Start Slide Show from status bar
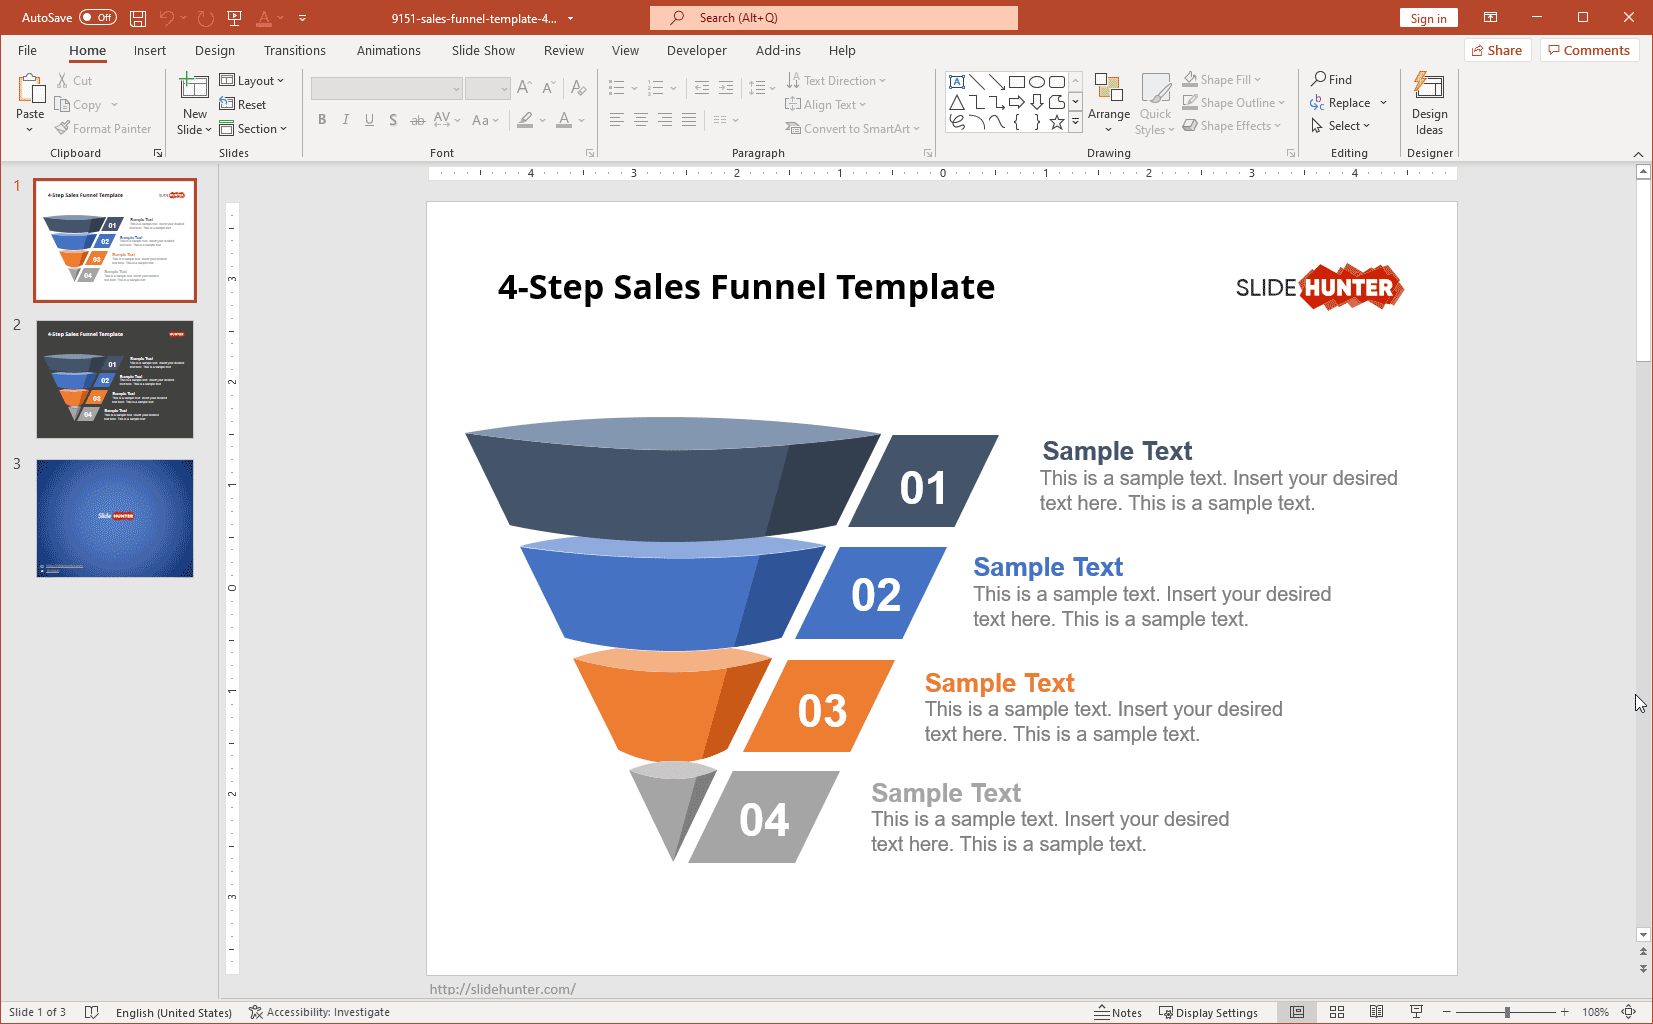The width and height of the screenshot is (1653, 1024). pyautogui.click(x=1416, y=1012)
